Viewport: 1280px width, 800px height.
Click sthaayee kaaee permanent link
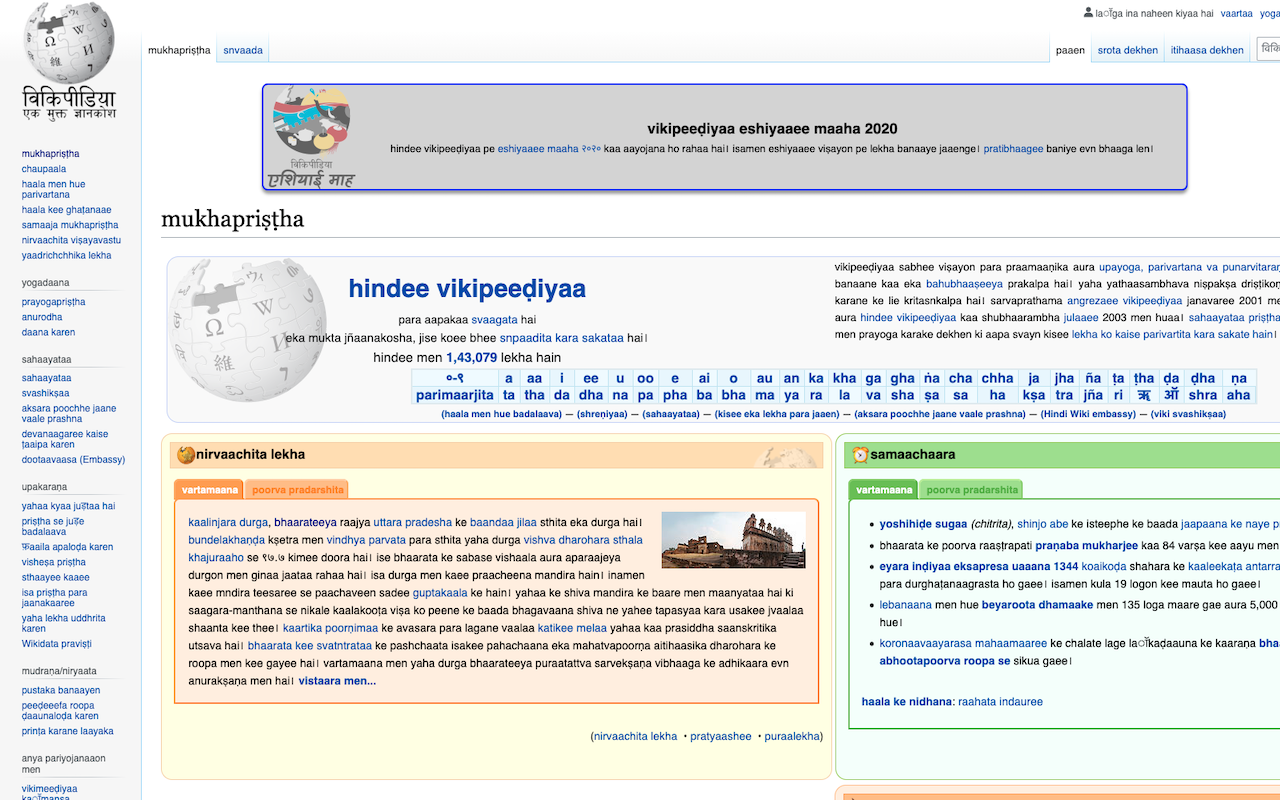point(56,577)
